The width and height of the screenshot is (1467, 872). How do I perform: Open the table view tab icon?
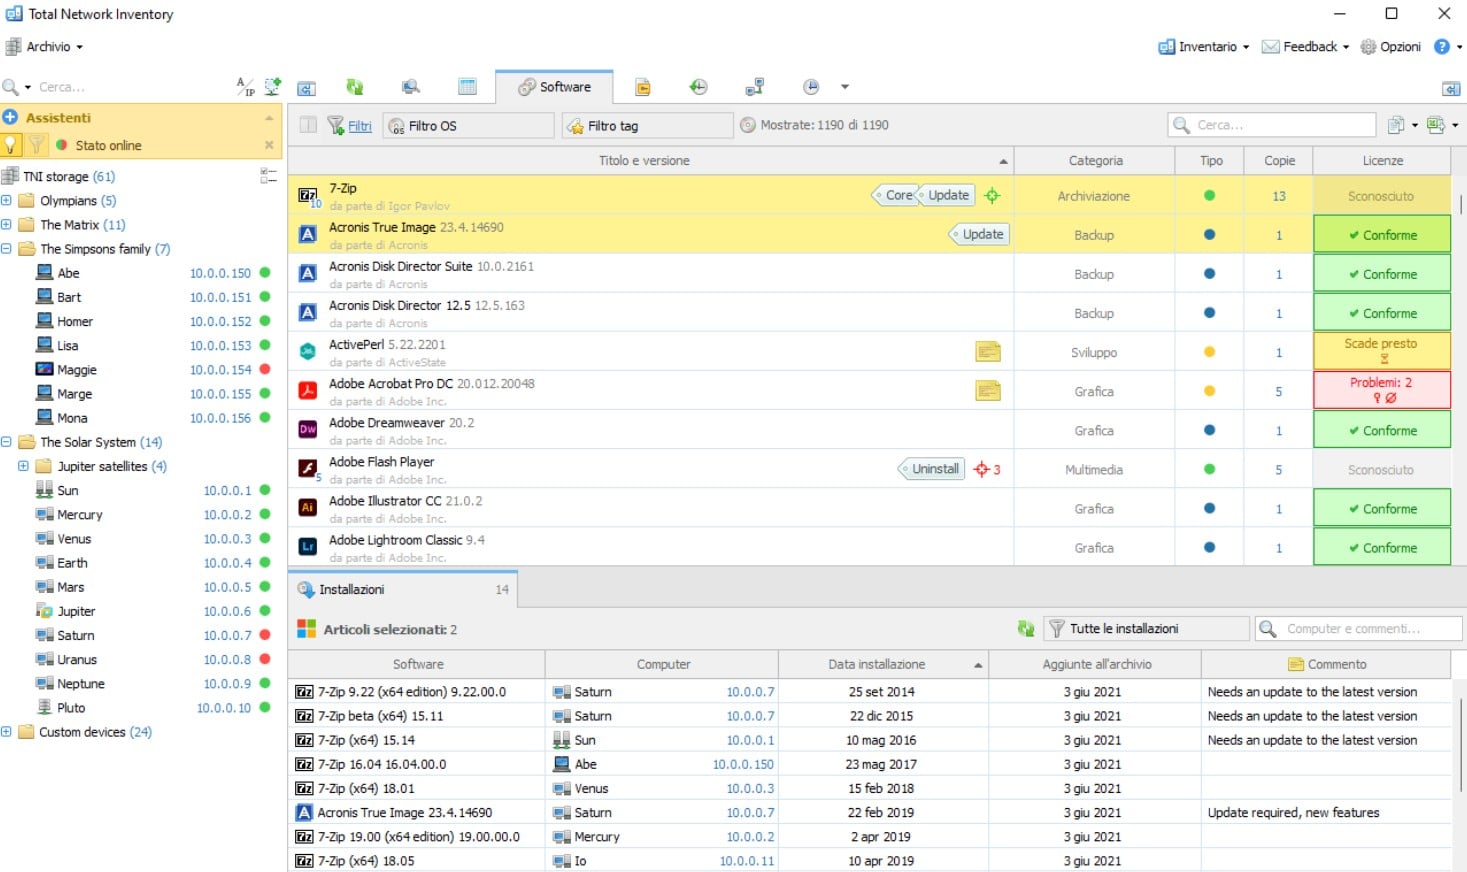[x=467, y=87]
